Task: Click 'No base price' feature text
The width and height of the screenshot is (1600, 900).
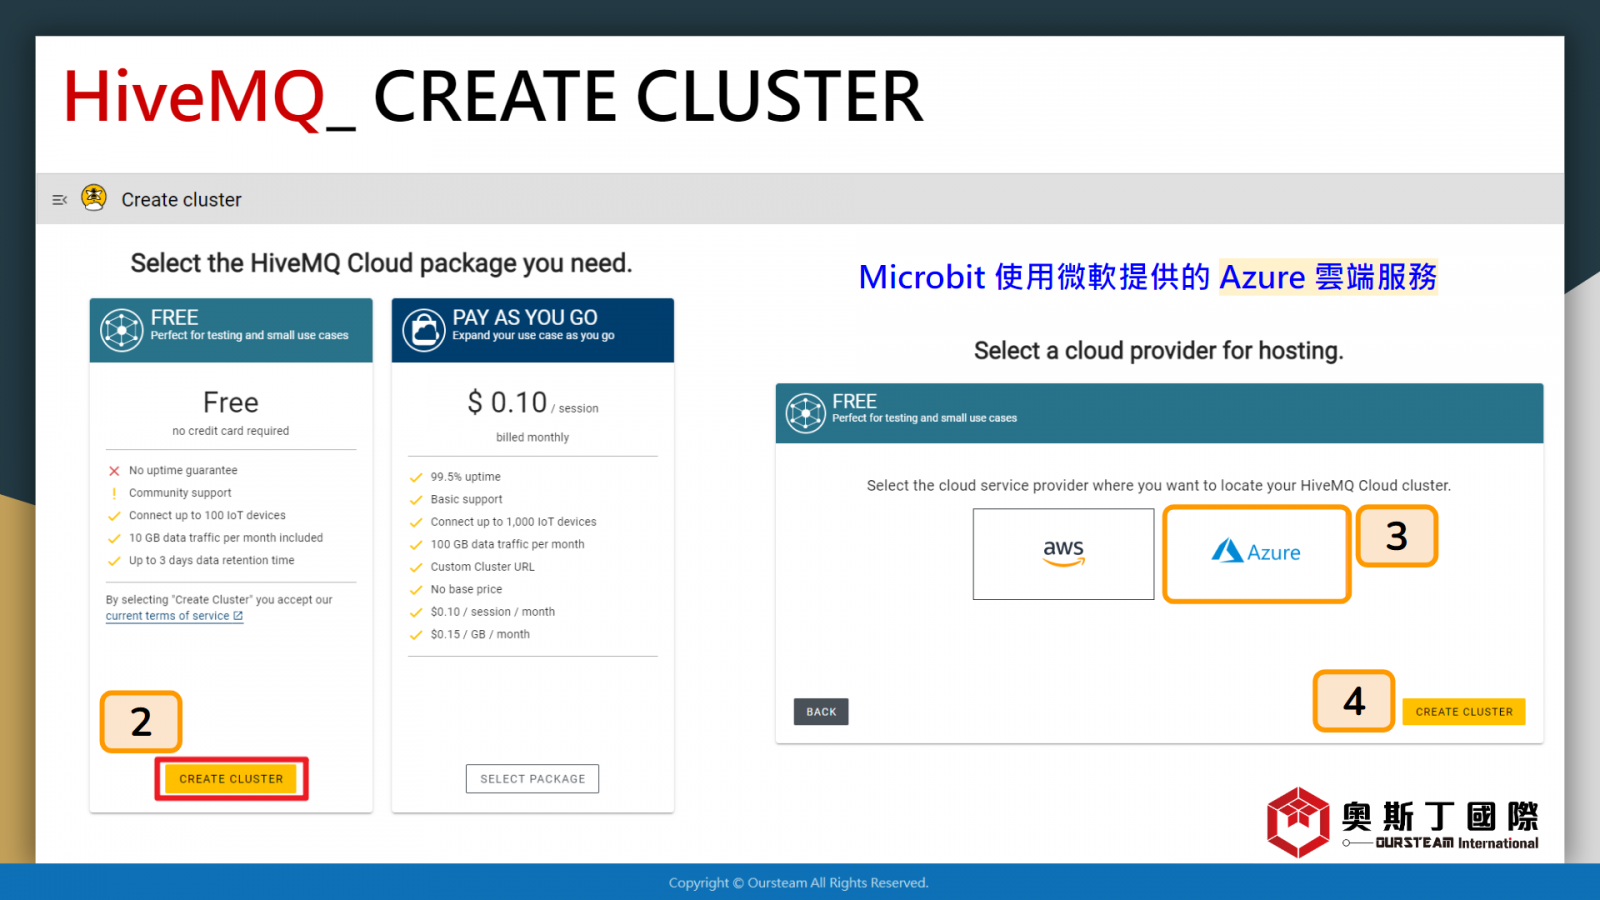Action: click(467, 589)
